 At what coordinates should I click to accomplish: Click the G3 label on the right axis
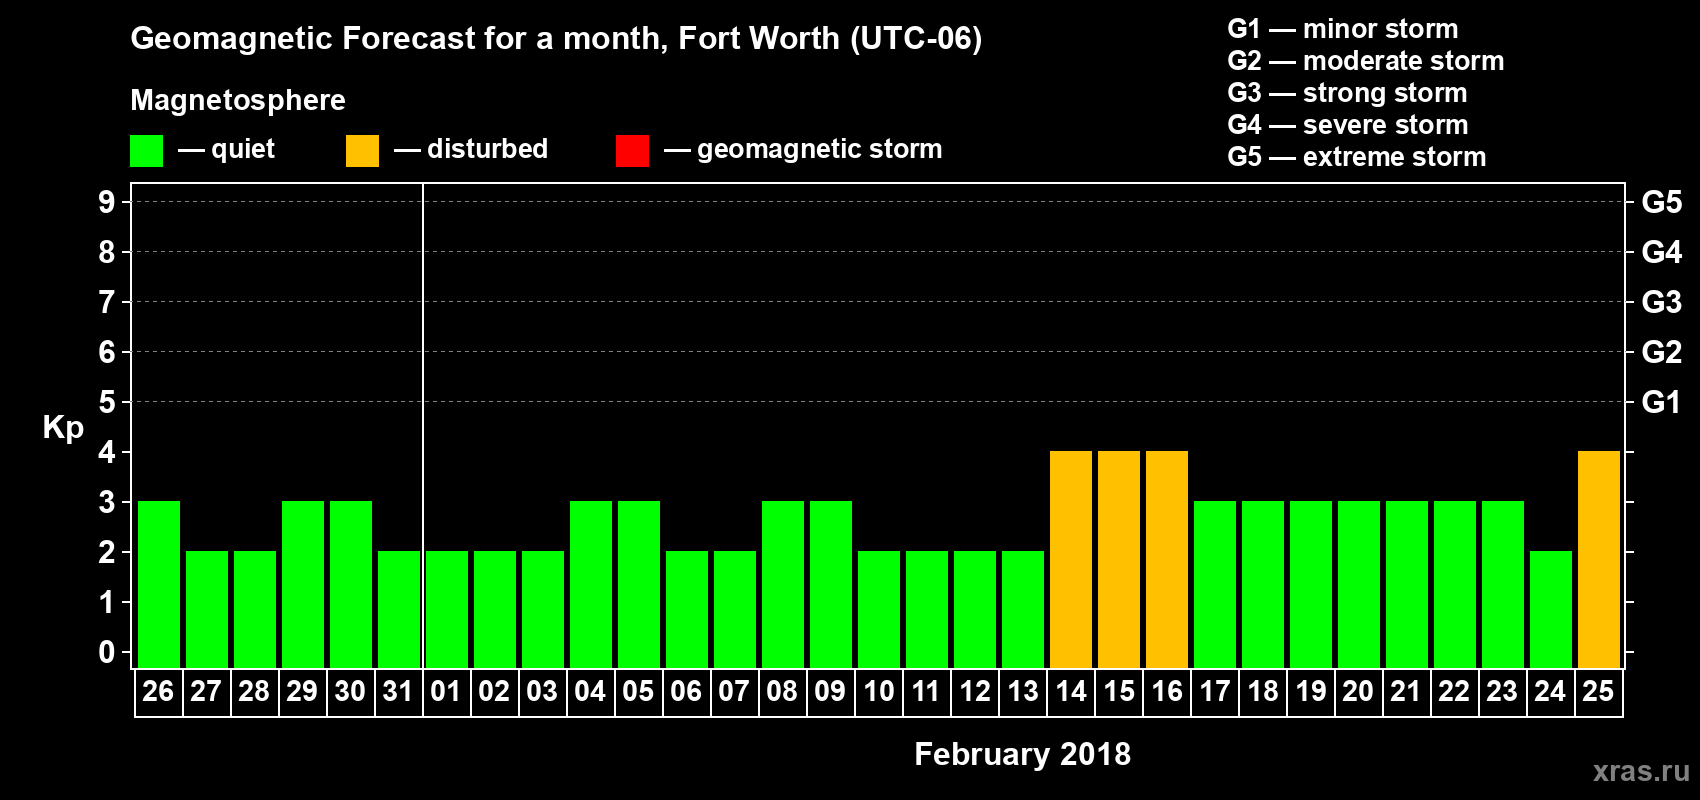(x=1662, y=302)
